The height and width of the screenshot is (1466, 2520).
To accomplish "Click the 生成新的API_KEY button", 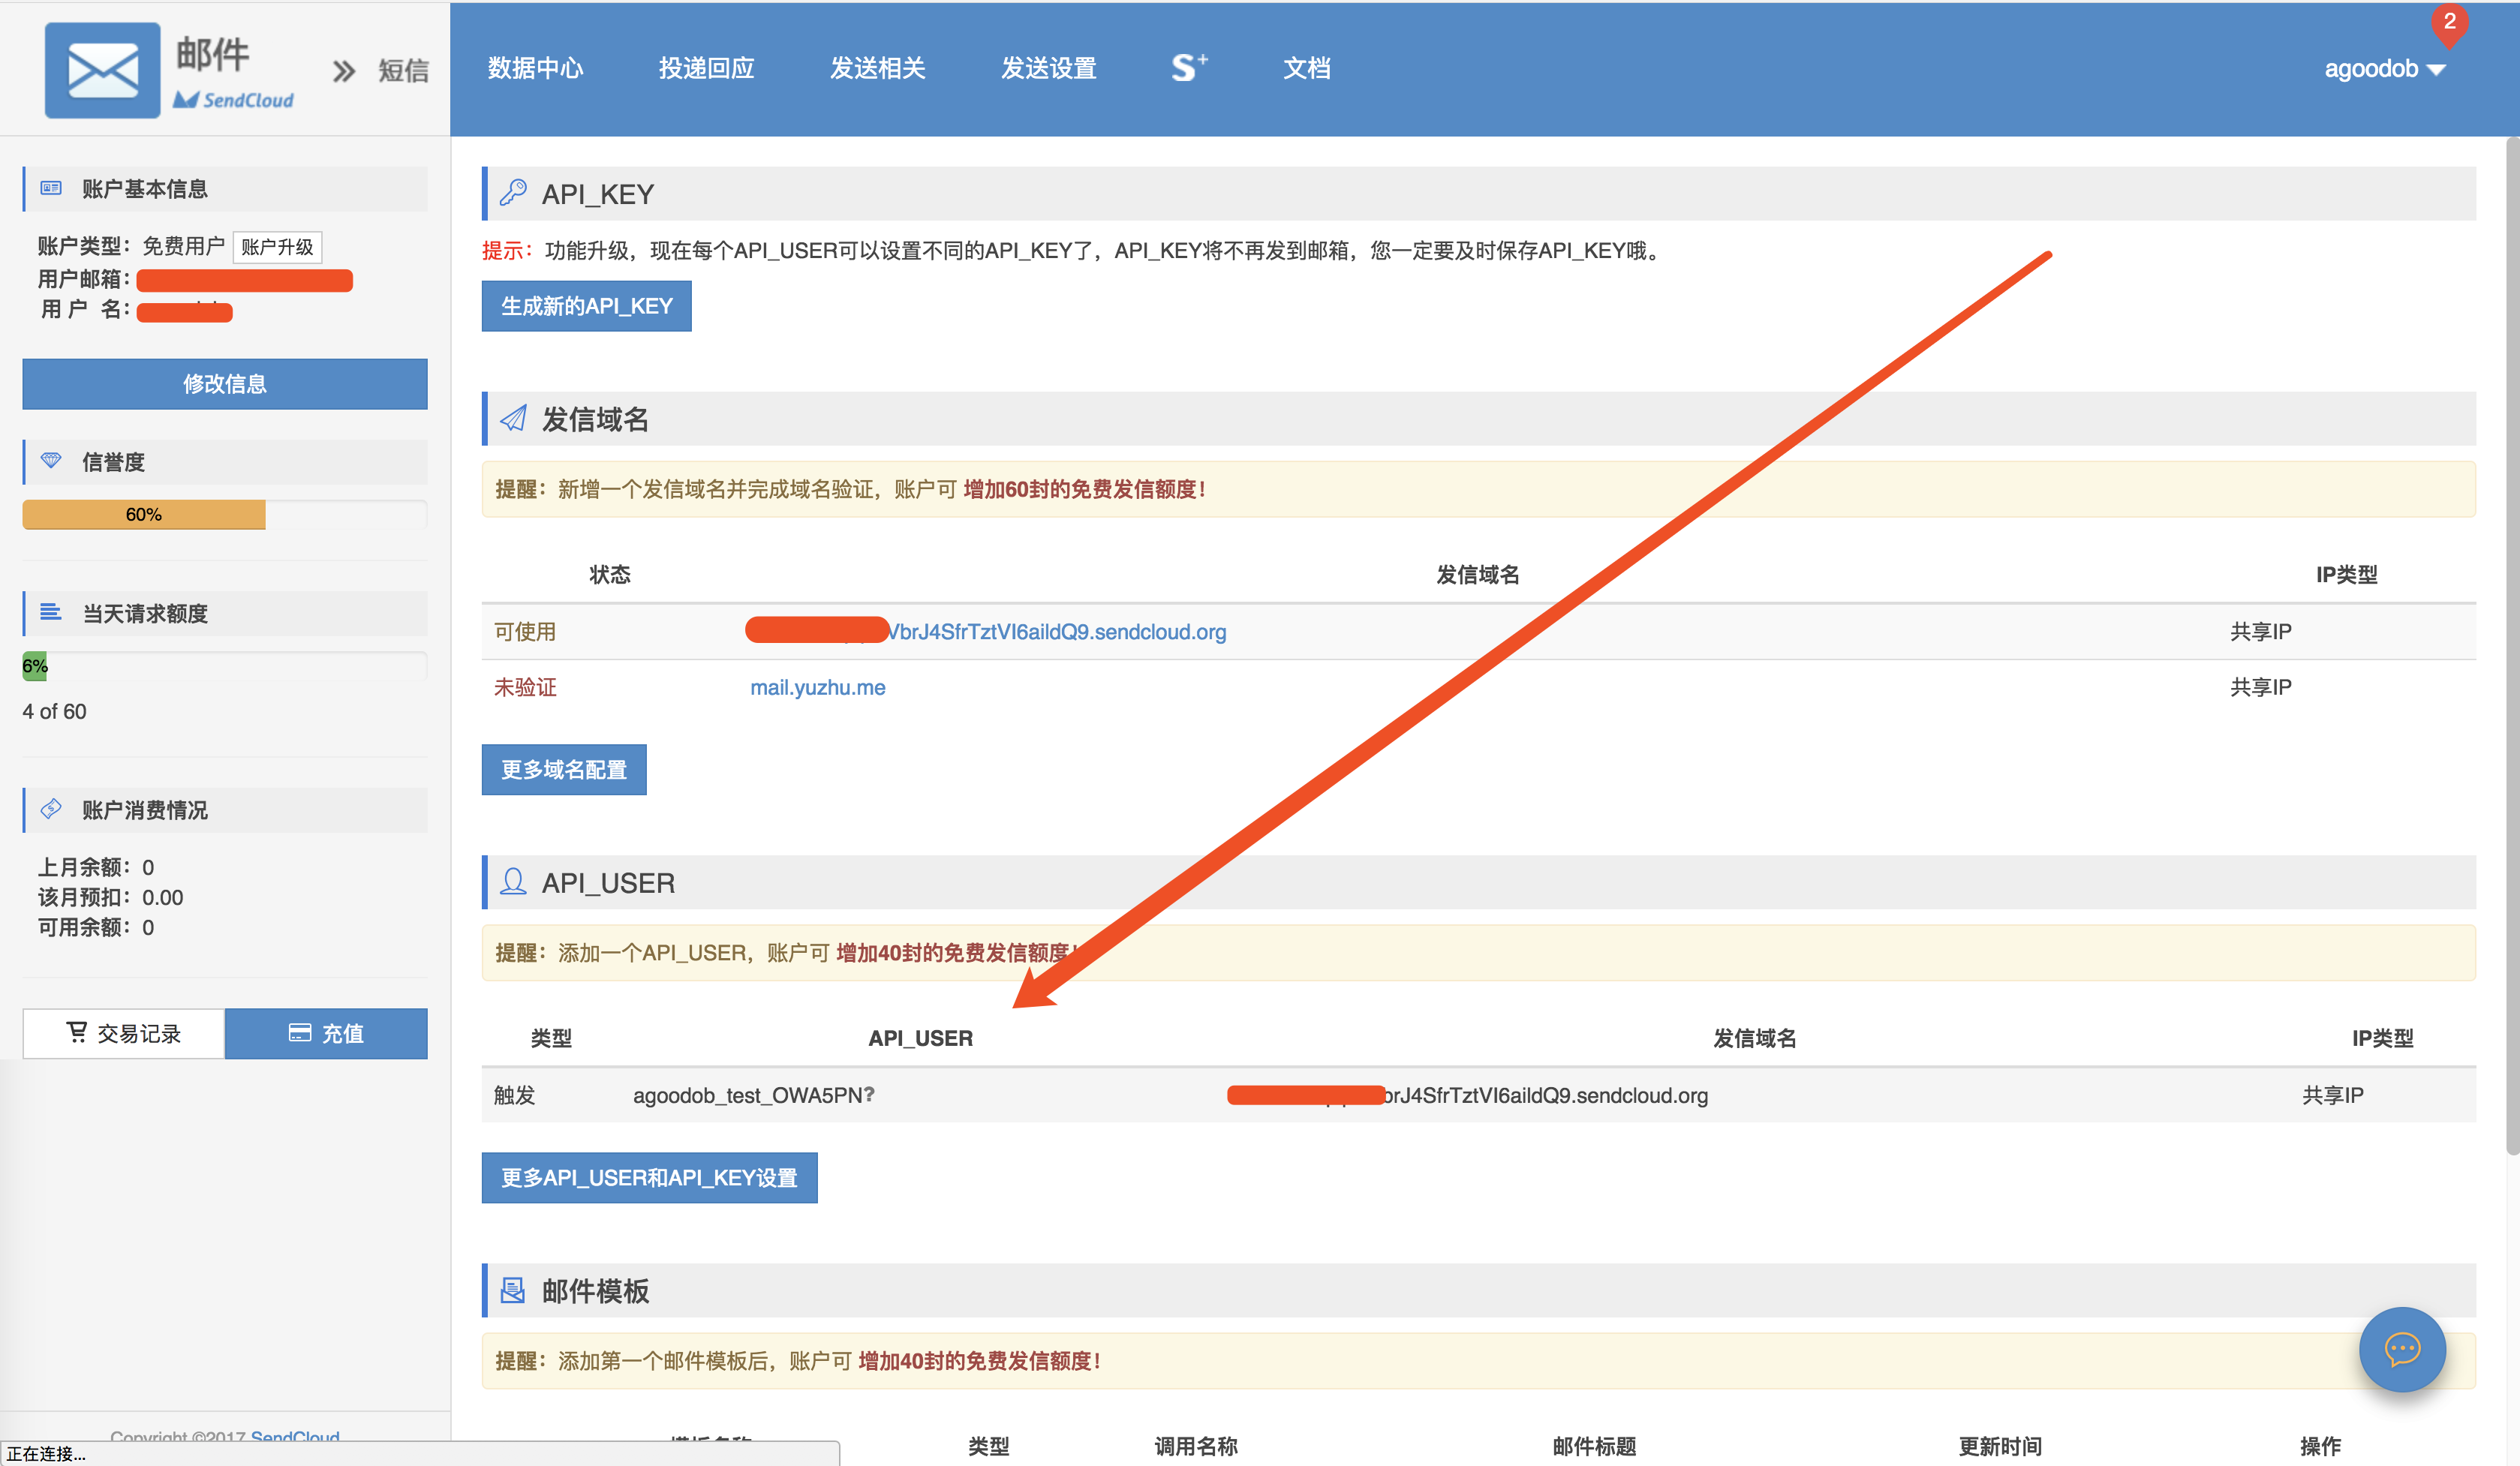I will pos(586,306).
